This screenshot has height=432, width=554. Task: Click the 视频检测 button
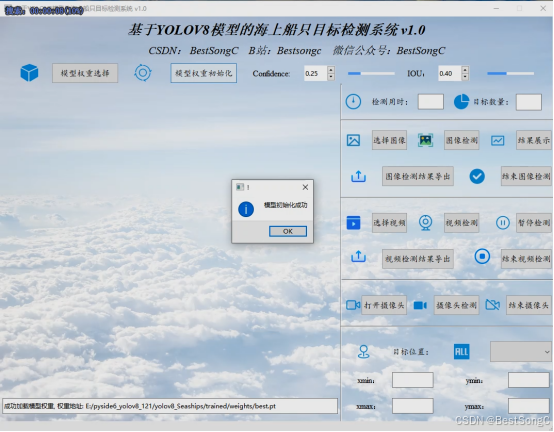(x=461, y=223)
